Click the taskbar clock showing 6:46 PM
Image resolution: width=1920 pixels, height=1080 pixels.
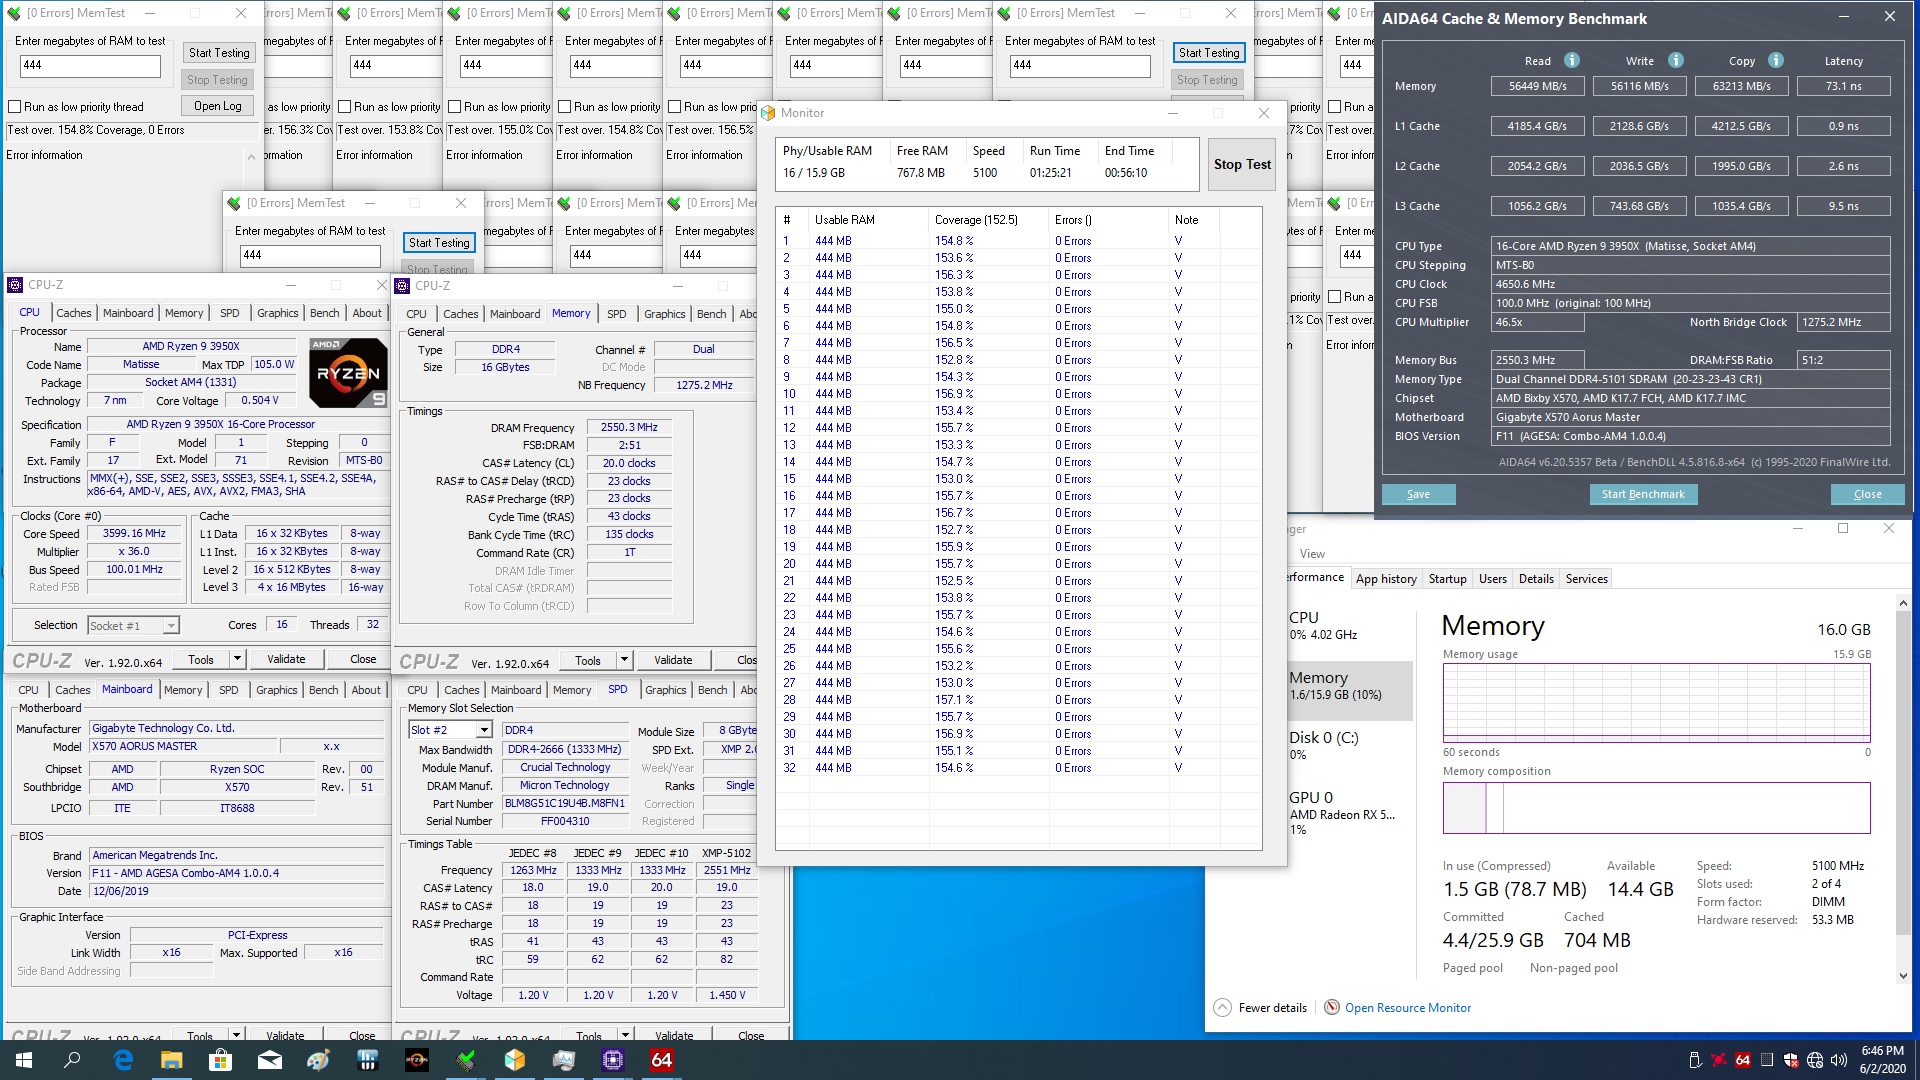point(1881,1060)
